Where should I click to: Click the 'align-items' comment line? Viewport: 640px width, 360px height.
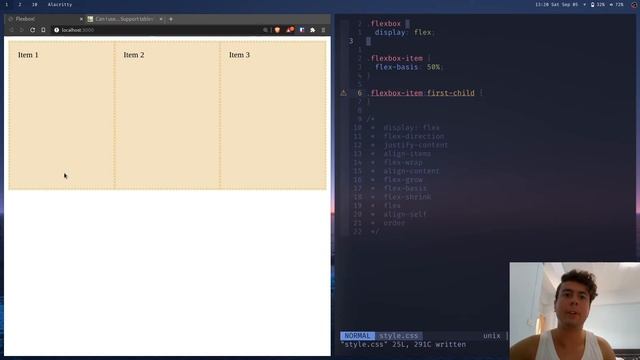(x=407, y=154)
